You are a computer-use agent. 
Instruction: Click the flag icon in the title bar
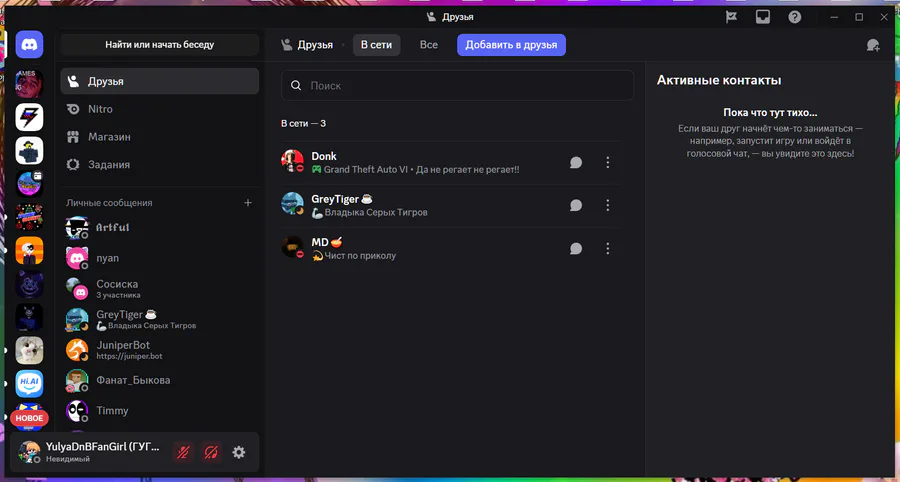coord(731,17)
